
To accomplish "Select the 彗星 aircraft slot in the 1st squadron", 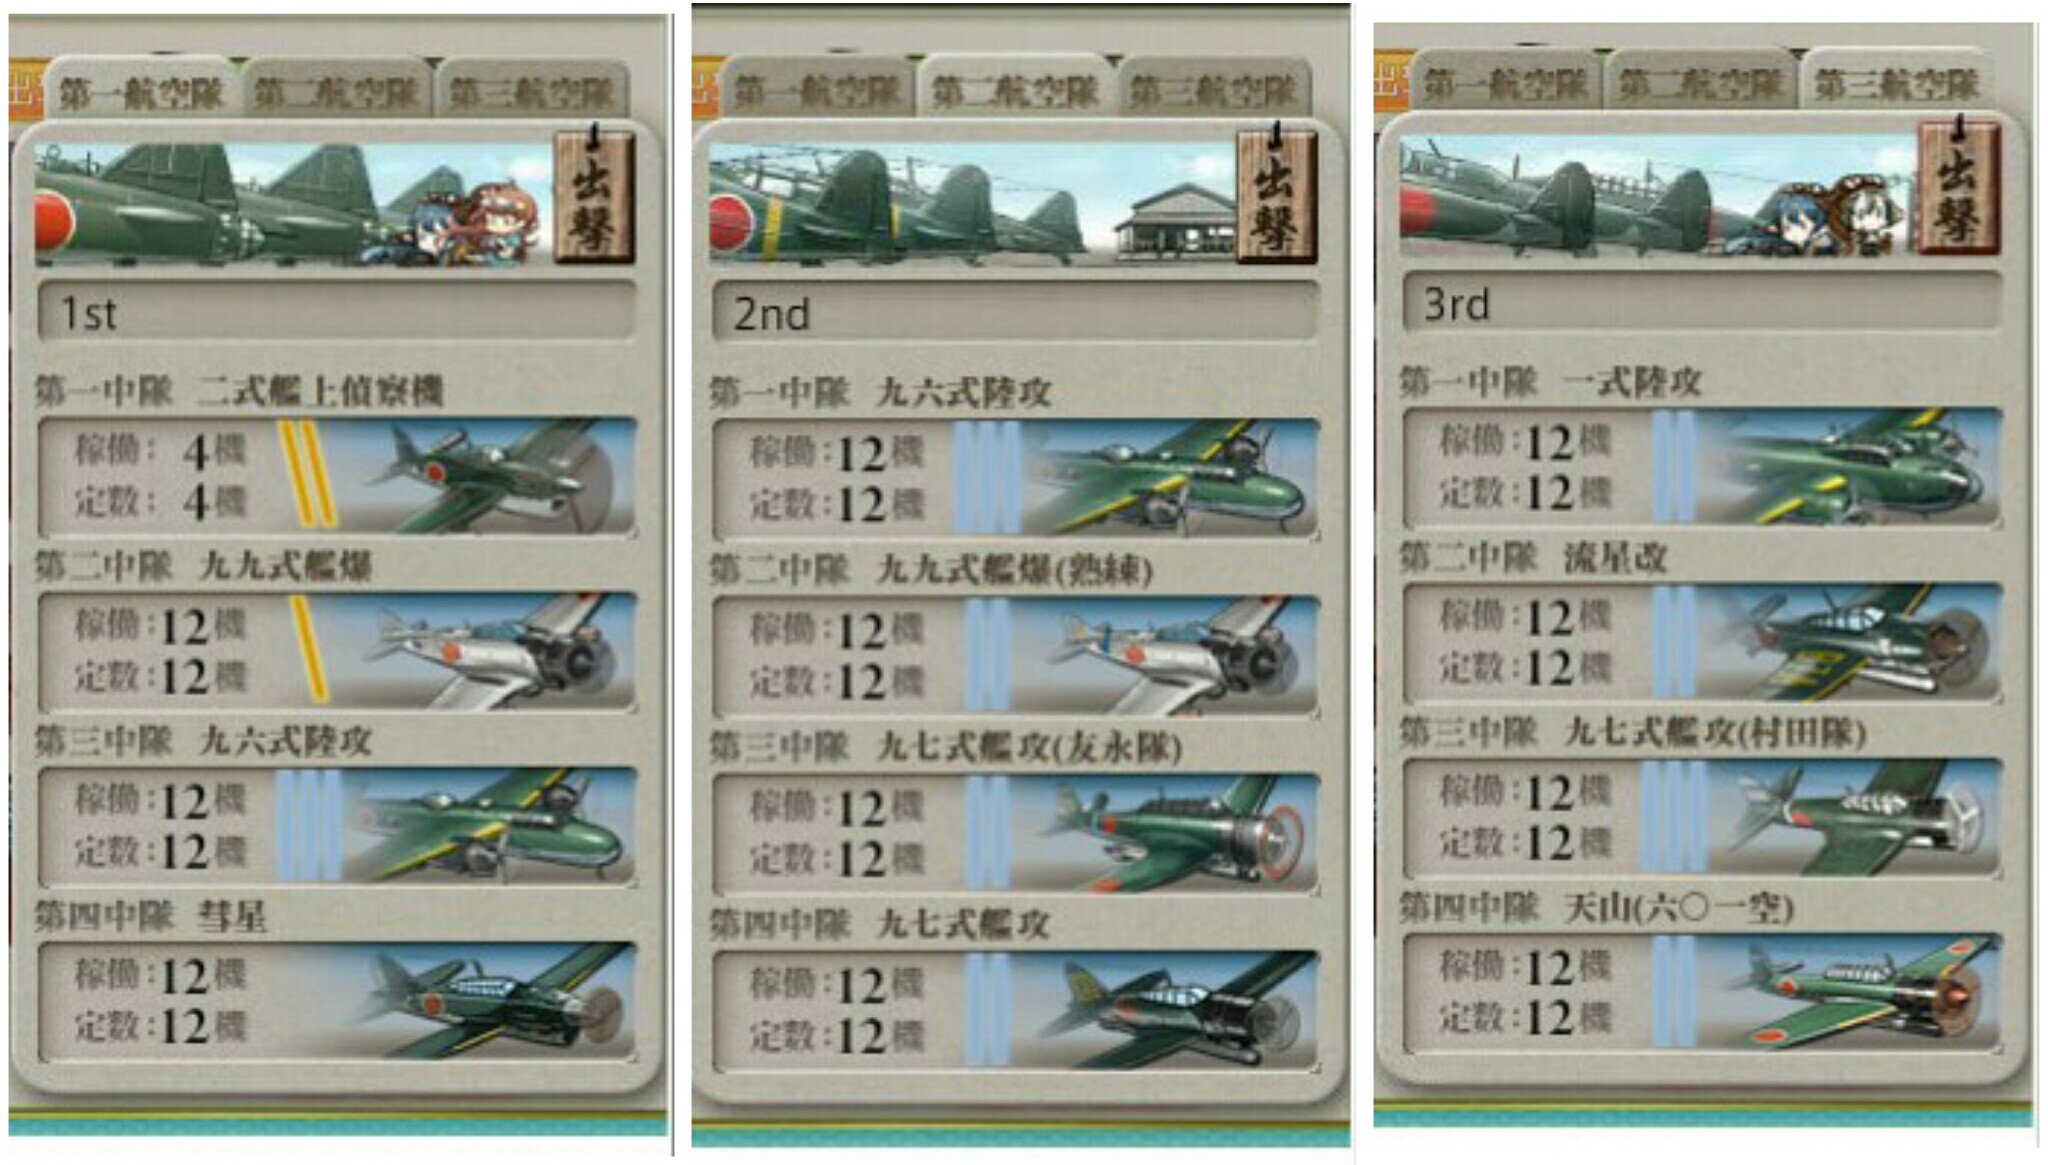I will pyautogui.click(x=337, y=1001).
